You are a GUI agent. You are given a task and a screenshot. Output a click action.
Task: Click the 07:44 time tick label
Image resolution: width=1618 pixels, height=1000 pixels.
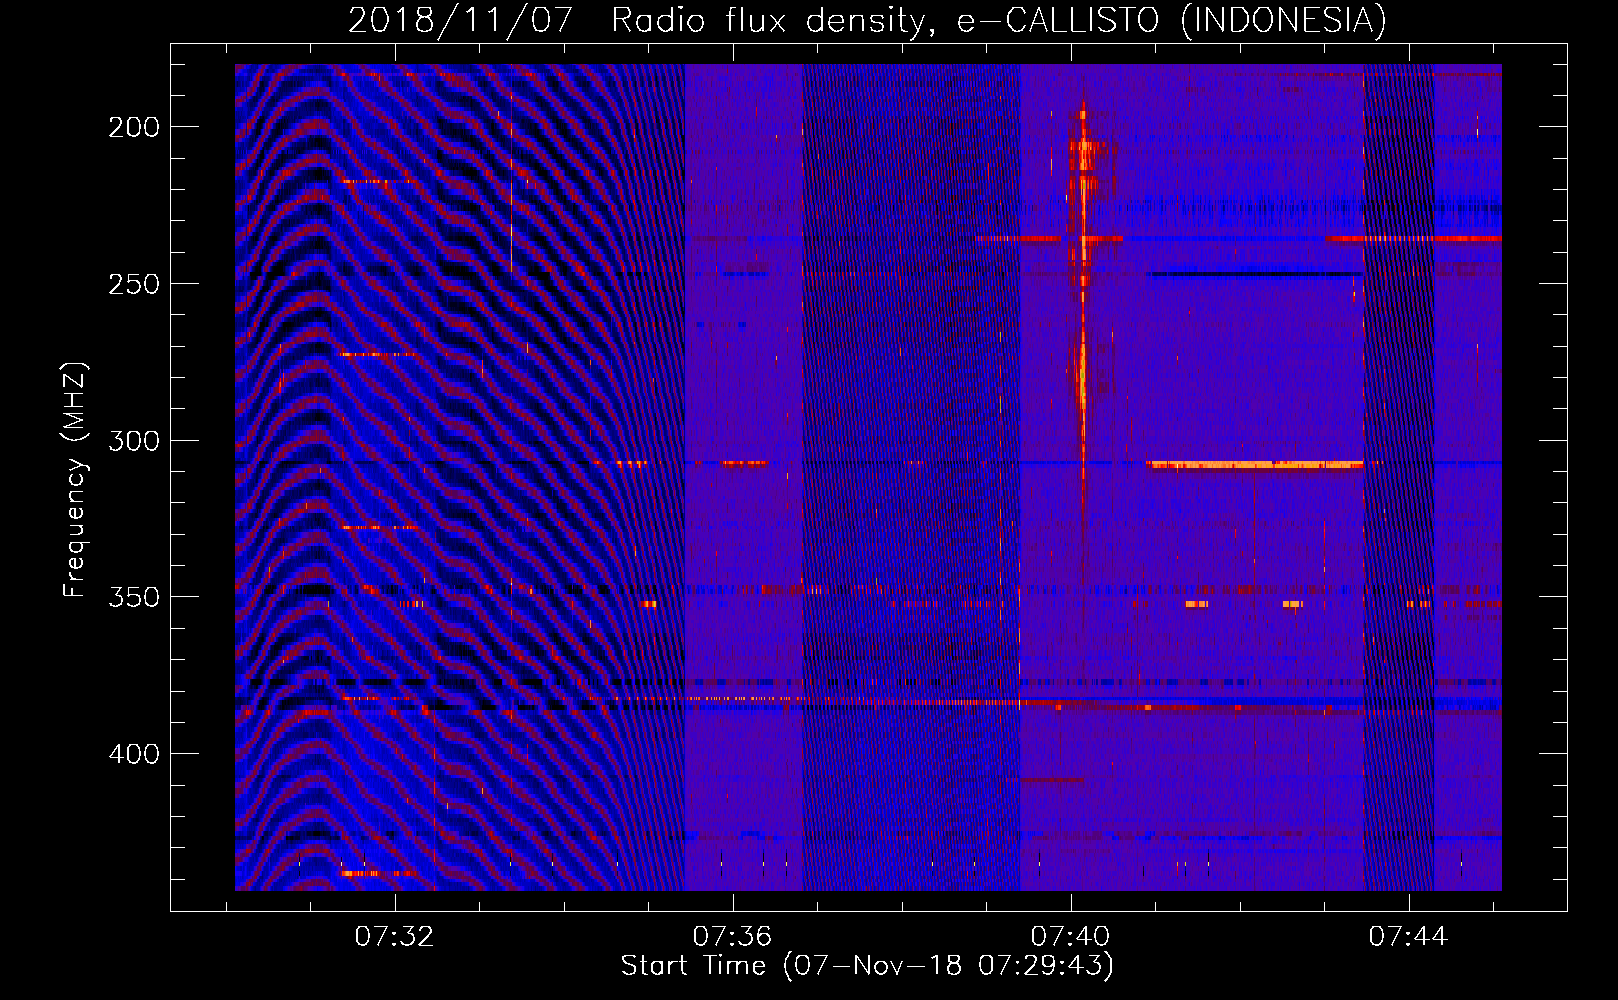(1409, 937)
